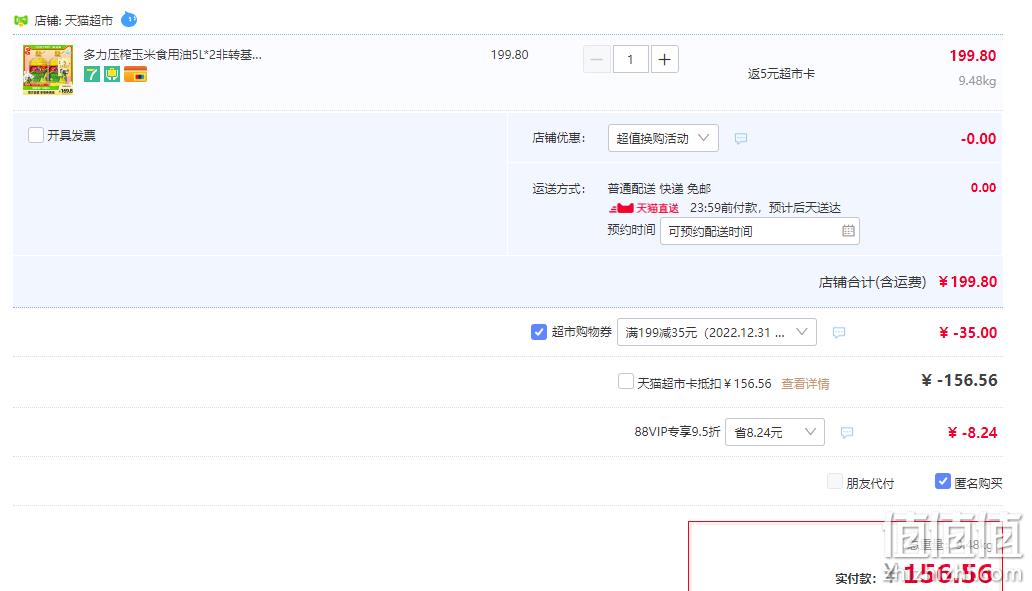Viewport: 1032px width, 591px height.
Task: Click the unit price 199.80 text
Action: click(509, 55)
